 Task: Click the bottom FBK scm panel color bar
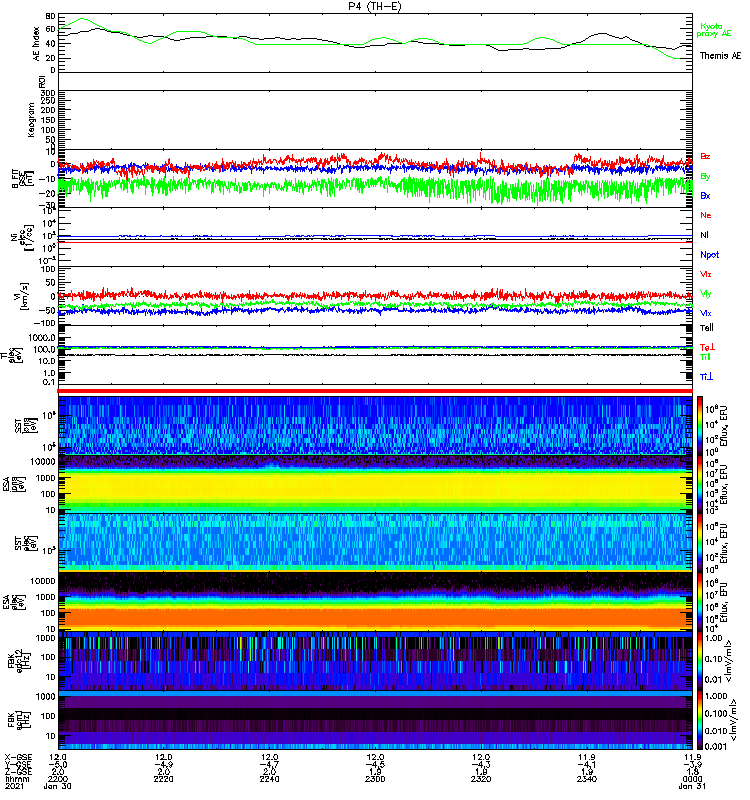pos(699,719)
